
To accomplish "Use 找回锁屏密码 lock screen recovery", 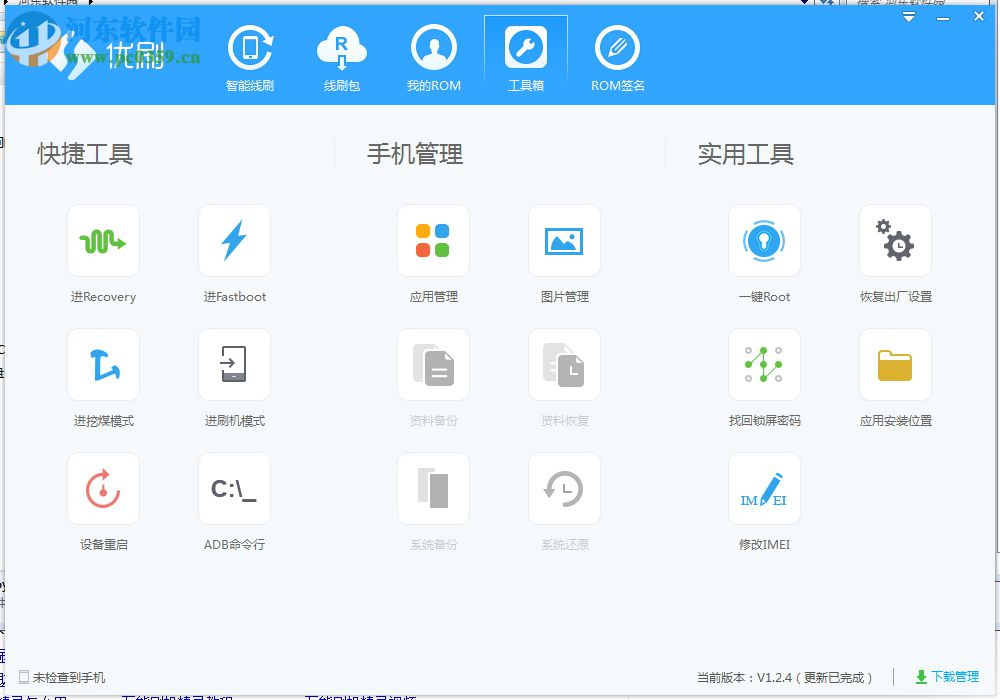I will coord(764,378).
